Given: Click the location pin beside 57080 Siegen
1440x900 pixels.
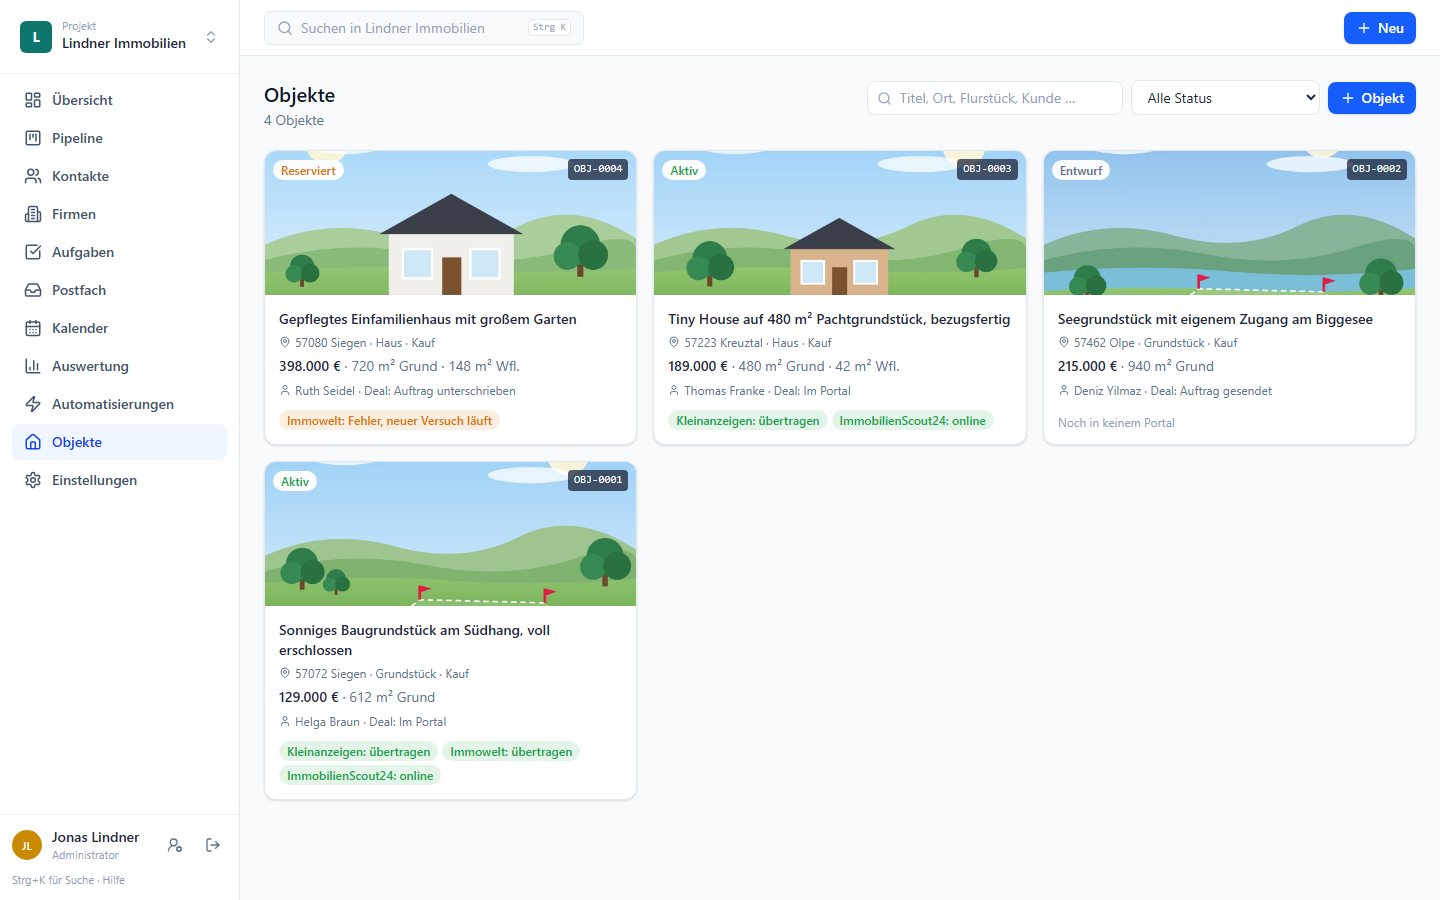Looking at the screenshot, I should [285, 342].
